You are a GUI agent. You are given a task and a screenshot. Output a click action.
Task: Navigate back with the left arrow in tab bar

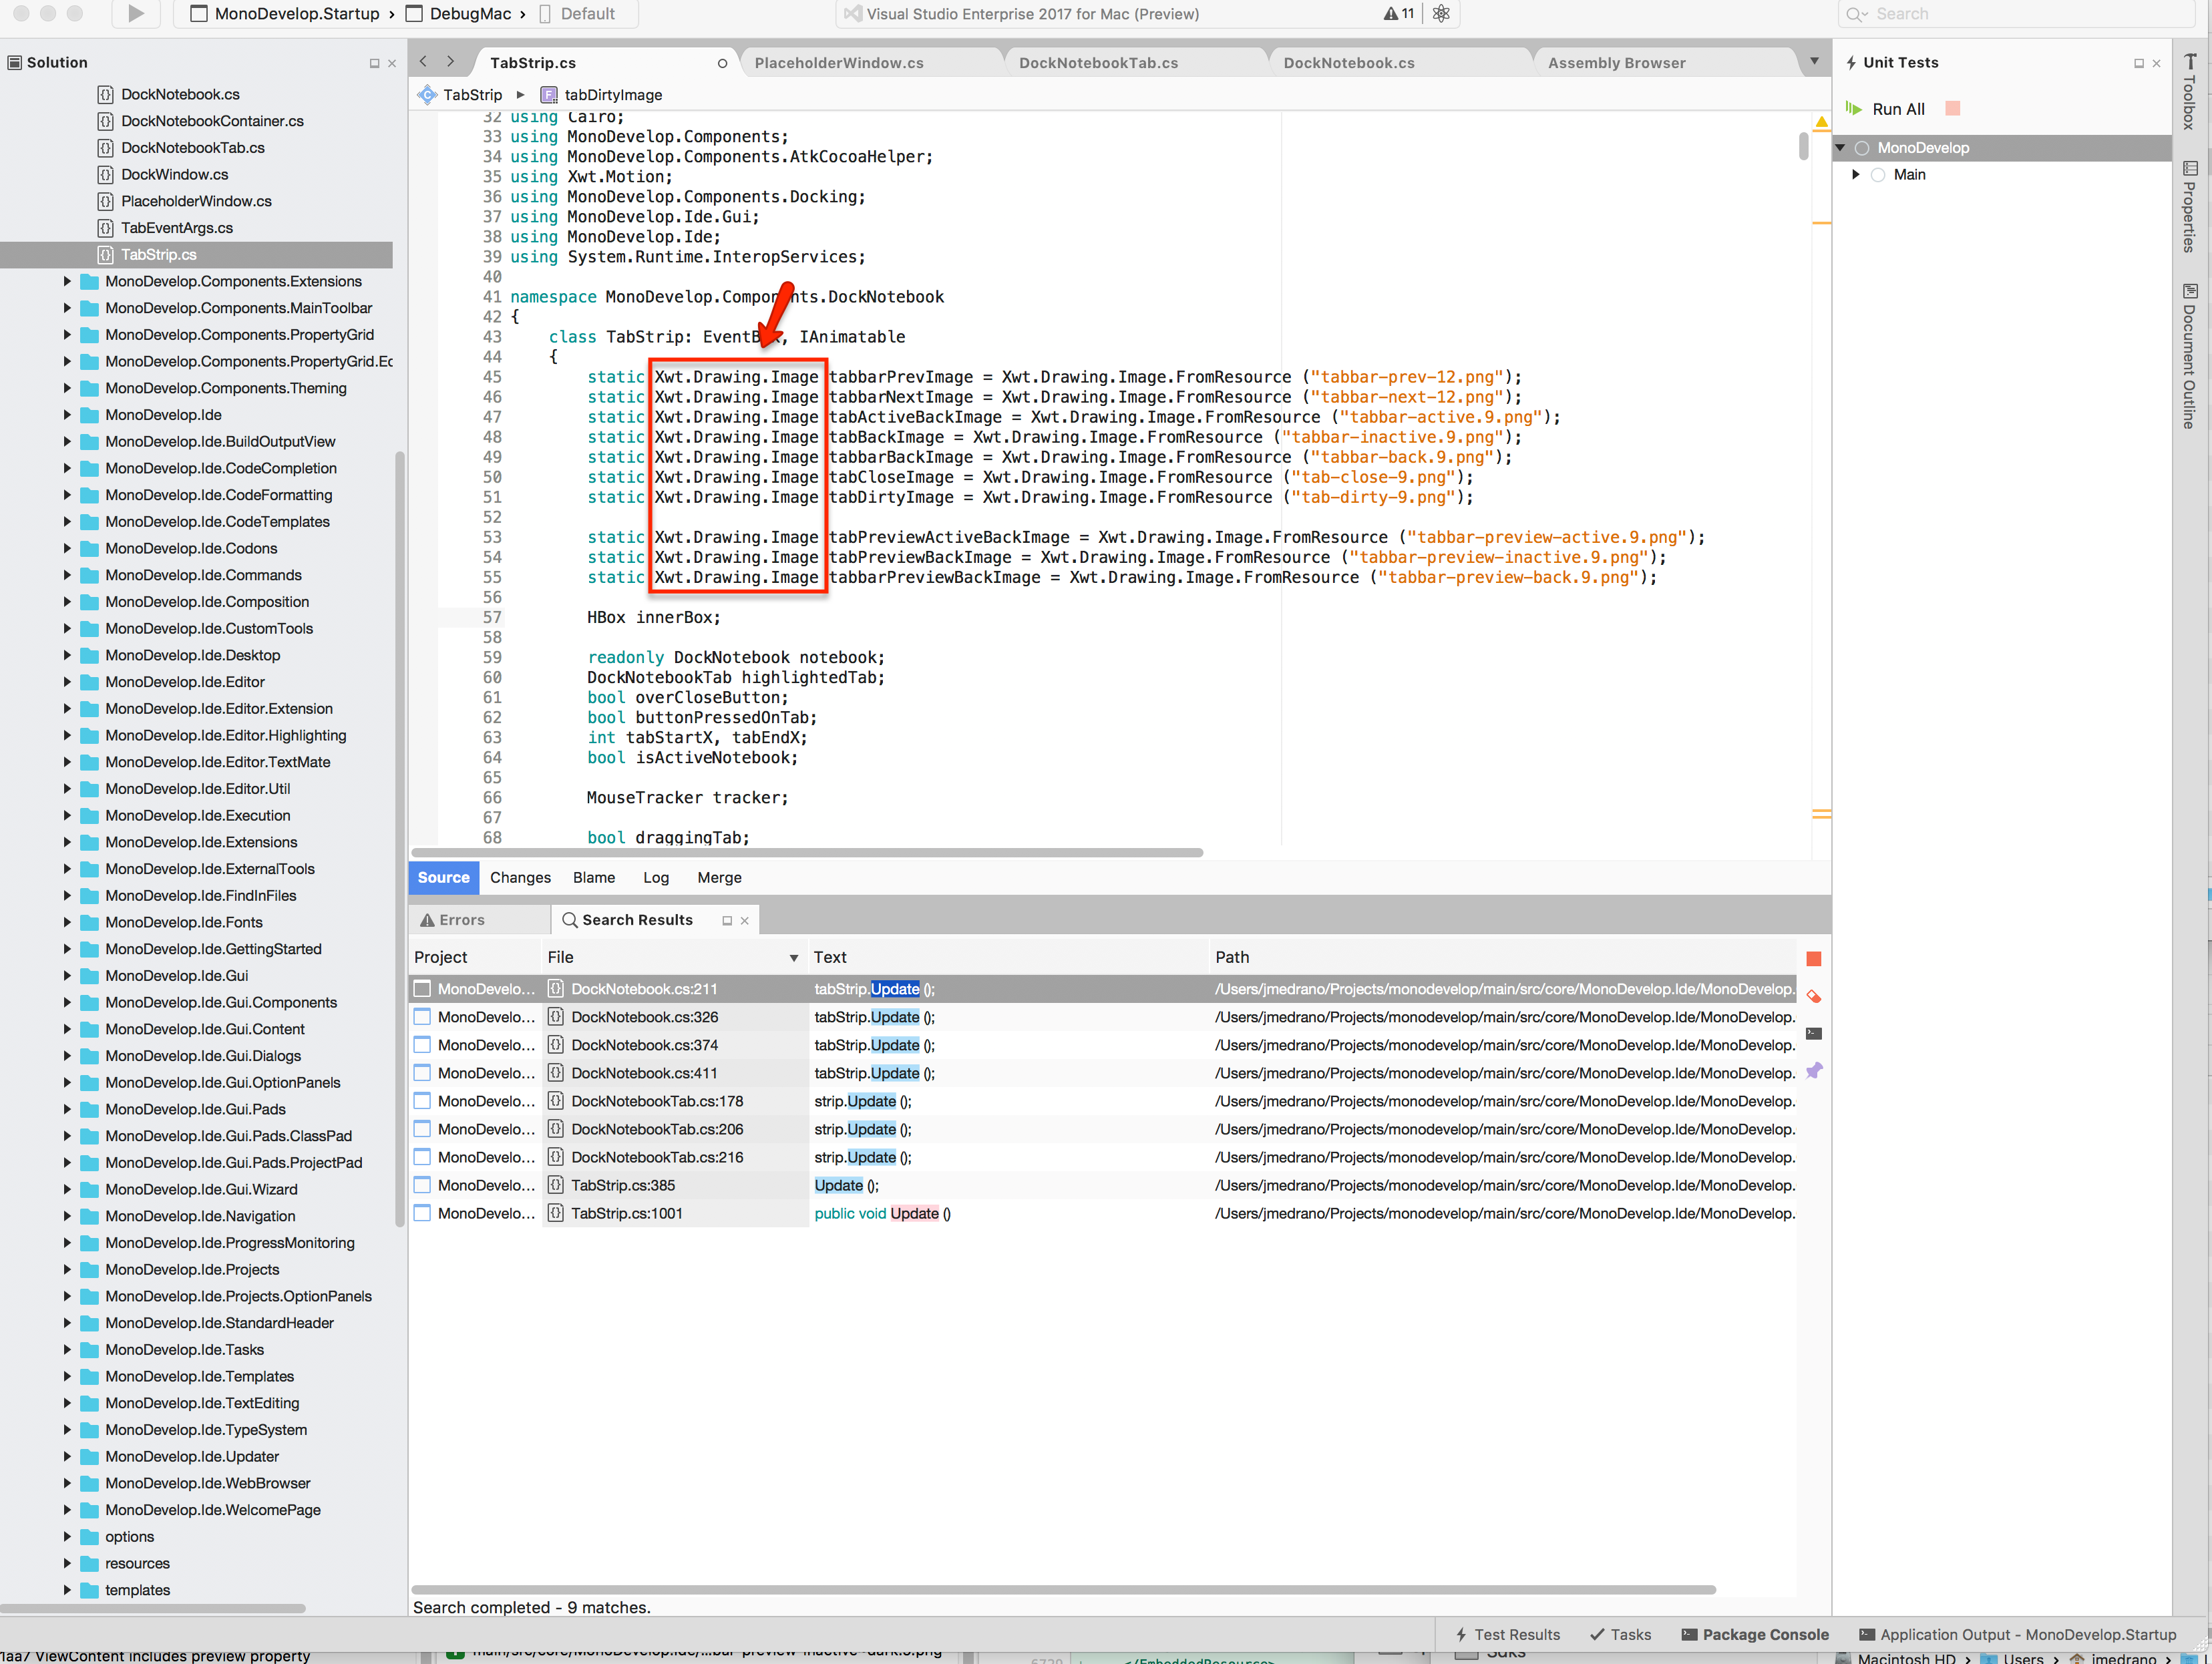424,62
